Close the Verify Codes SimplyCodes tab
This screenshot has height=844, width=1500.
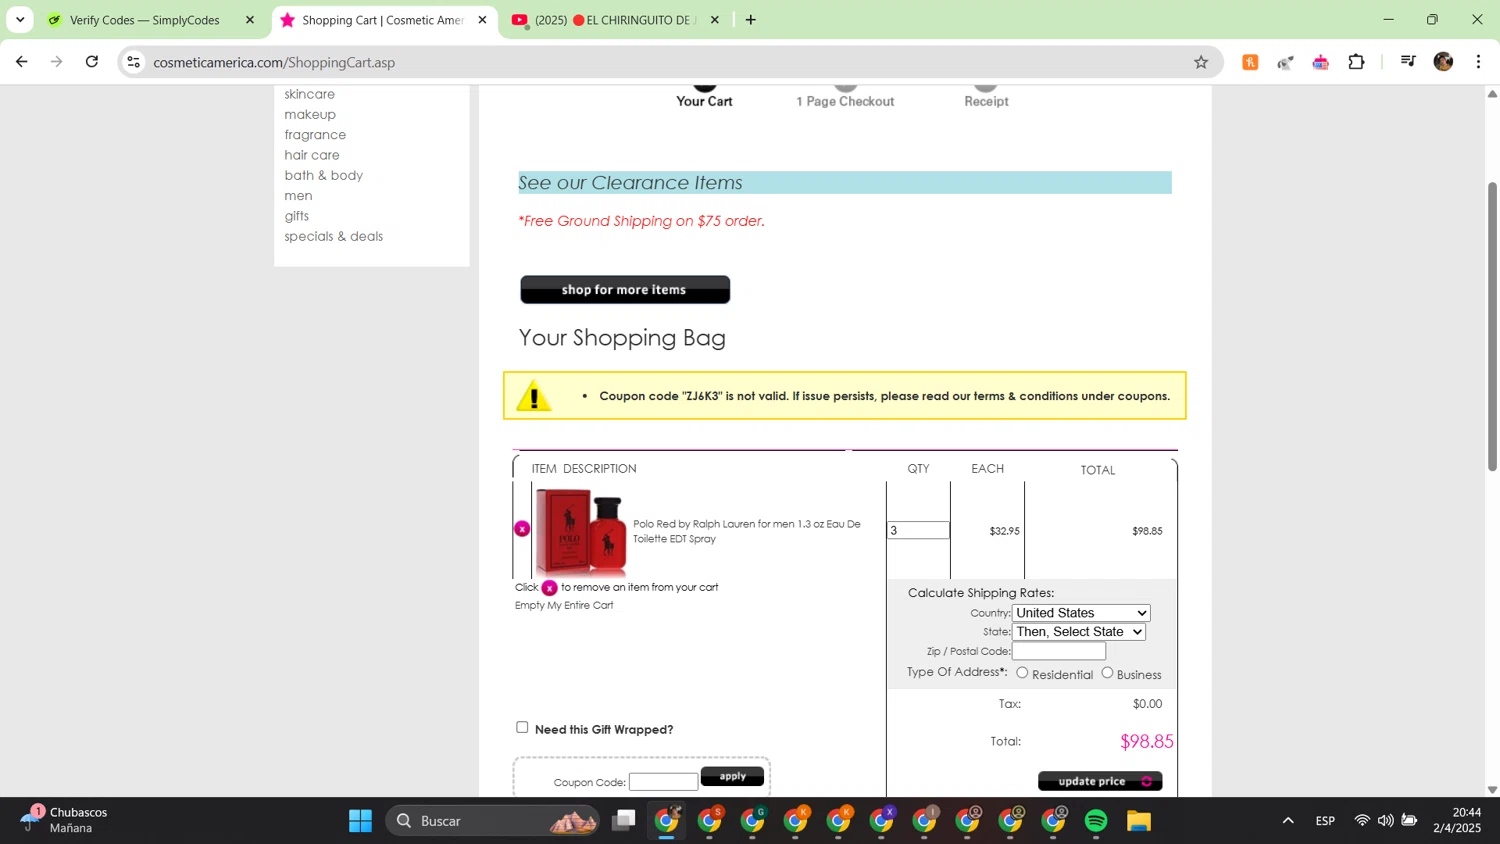click(250, 20)
